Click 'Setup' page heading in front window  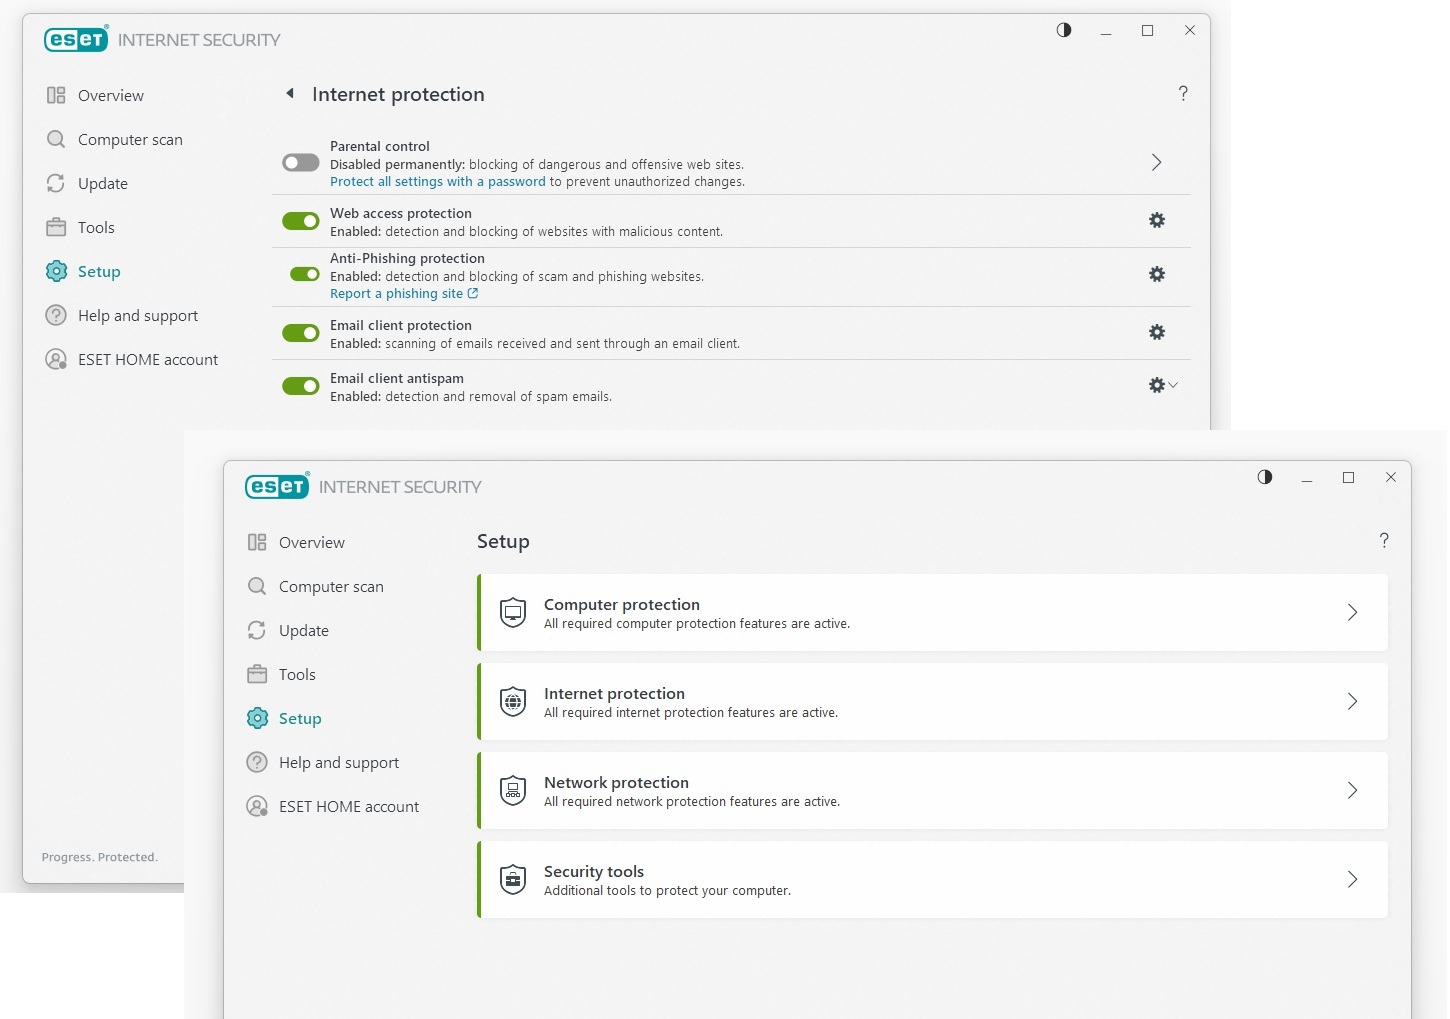pos(503,542)
